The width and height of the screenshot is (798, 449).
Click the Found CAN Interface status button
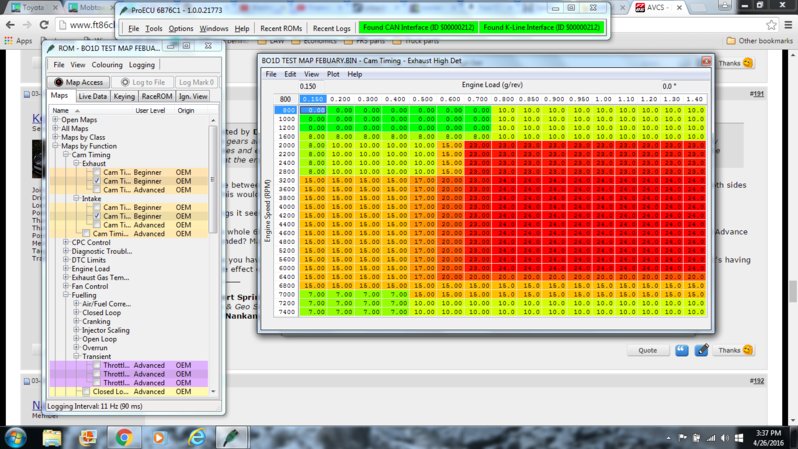[418, 27]
